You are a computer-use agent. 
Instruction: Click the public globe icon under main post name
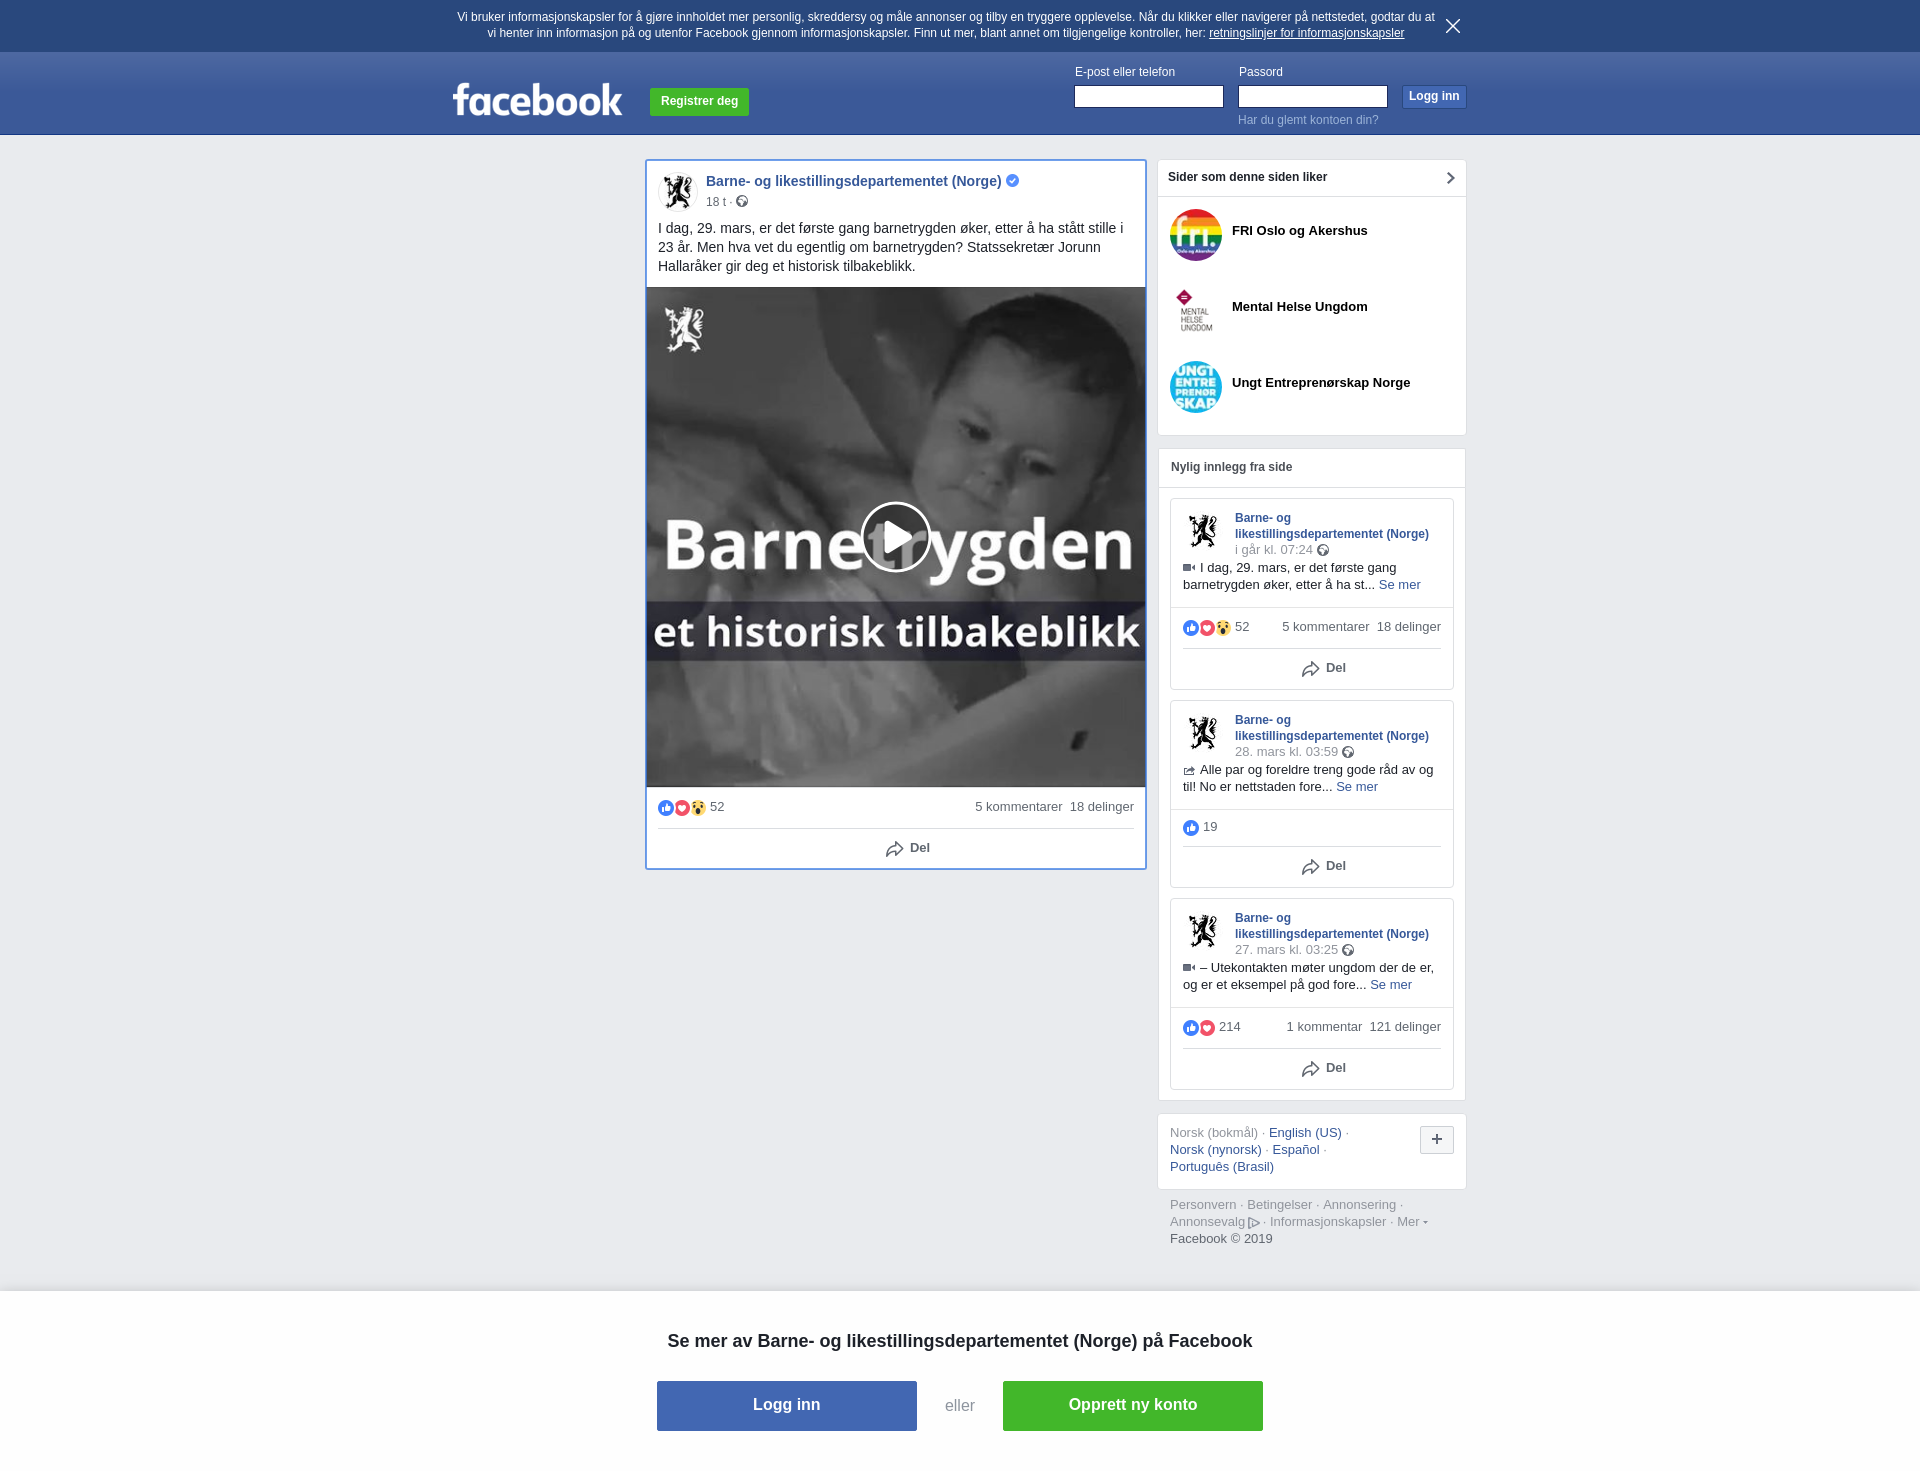[x=742, y=202]
